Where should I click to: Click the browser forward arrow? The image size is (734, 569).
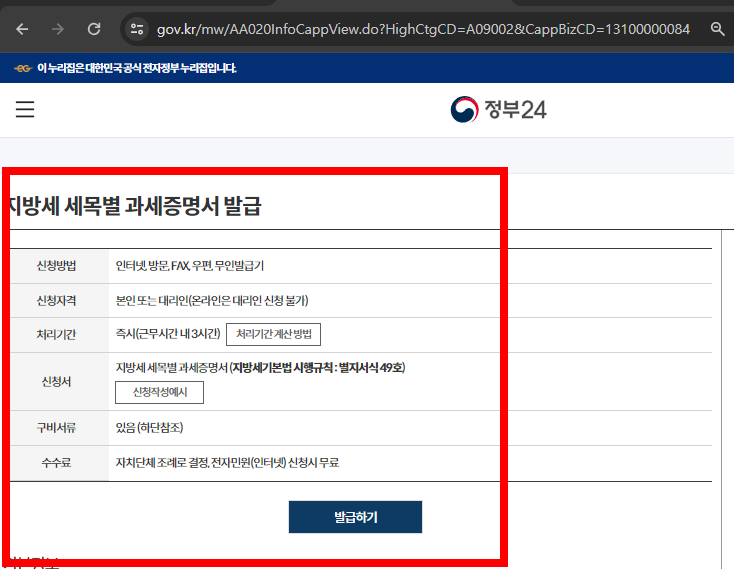click(58, 29)
